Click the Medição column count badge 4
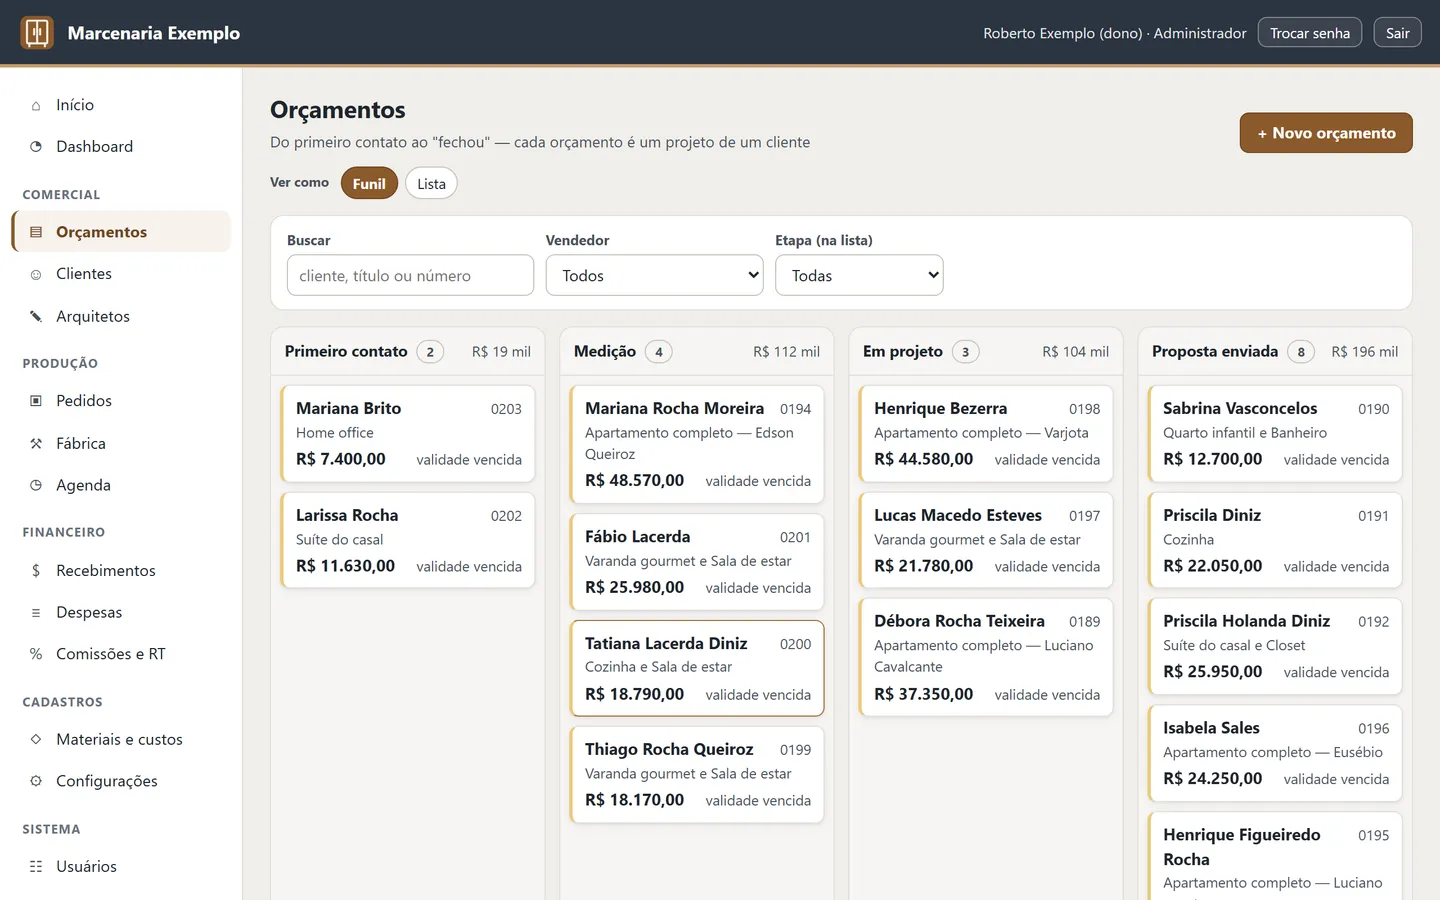Image resolution: width=1440 pixels, height=900 pixels. click(659, 352)
